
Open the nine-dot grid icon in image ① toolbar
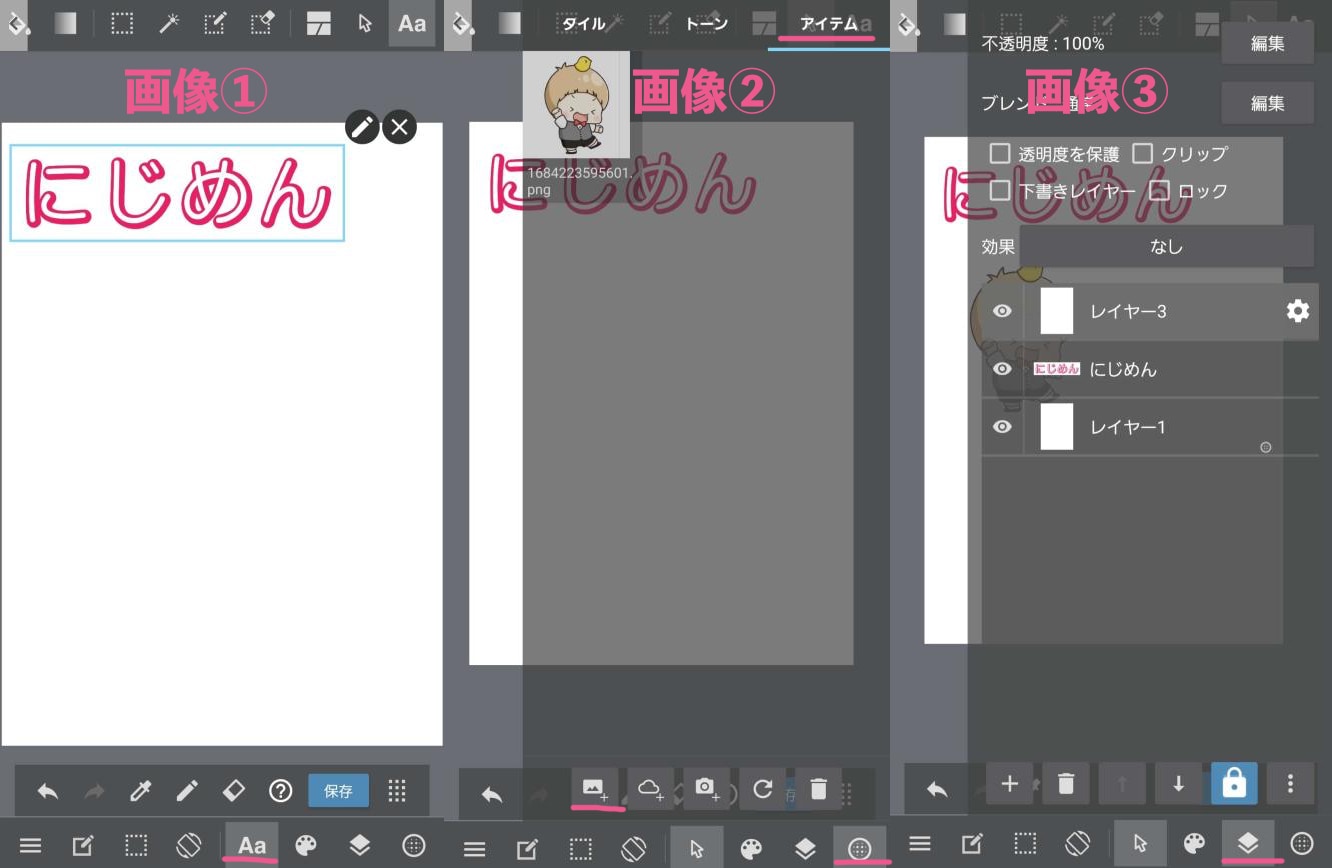pyautogui.click(x=397, y=791)
